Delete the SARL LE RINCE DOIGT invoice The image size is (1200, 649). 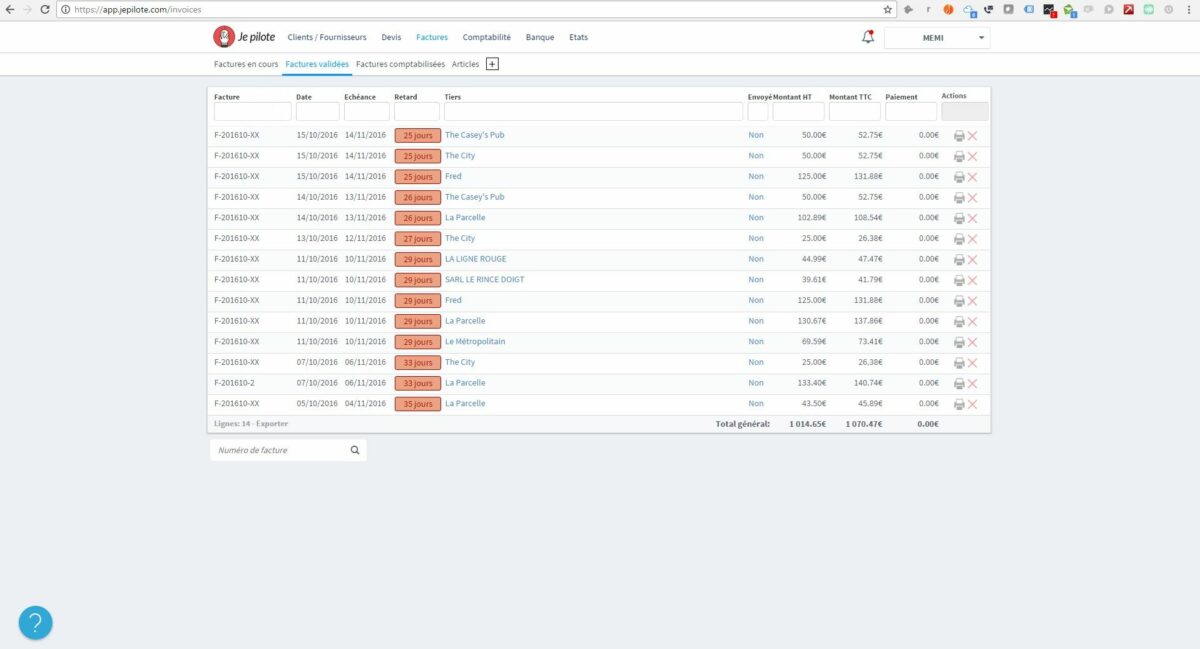(972, 280)
